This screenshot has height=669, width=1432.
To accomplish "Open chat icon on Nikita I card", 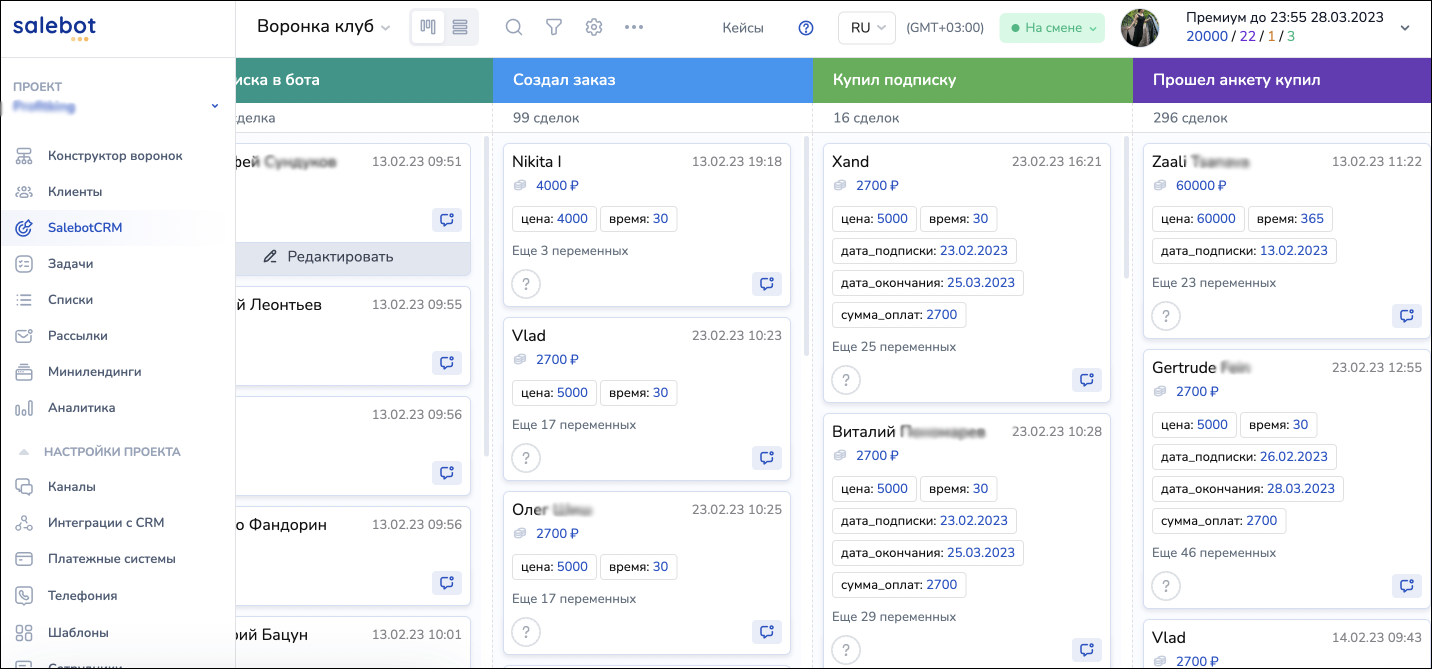I will coord(767,284).
